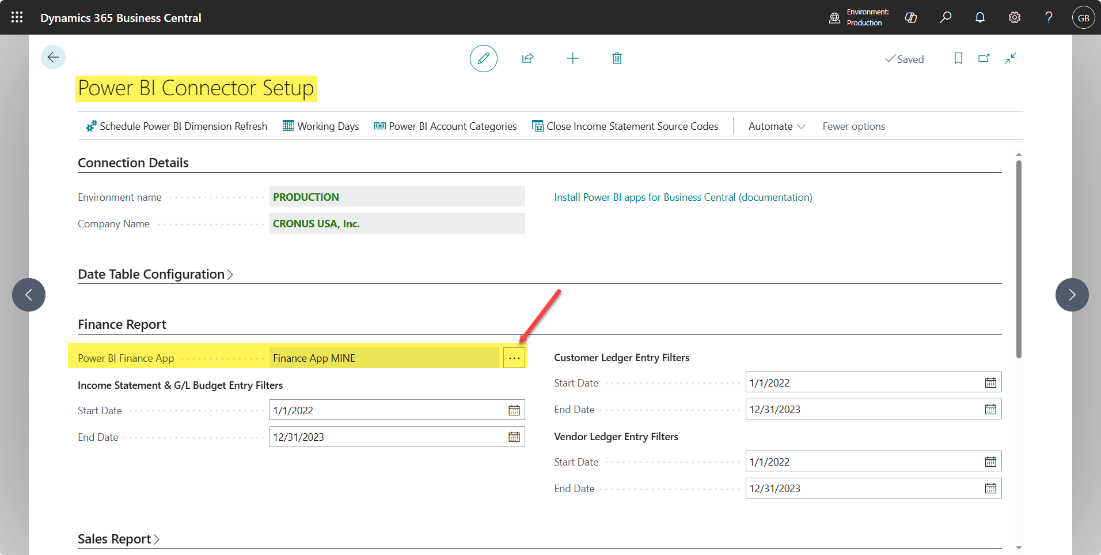
Task: Open Close Income Statement Source Codes
Action: click(x=625, y=126)
